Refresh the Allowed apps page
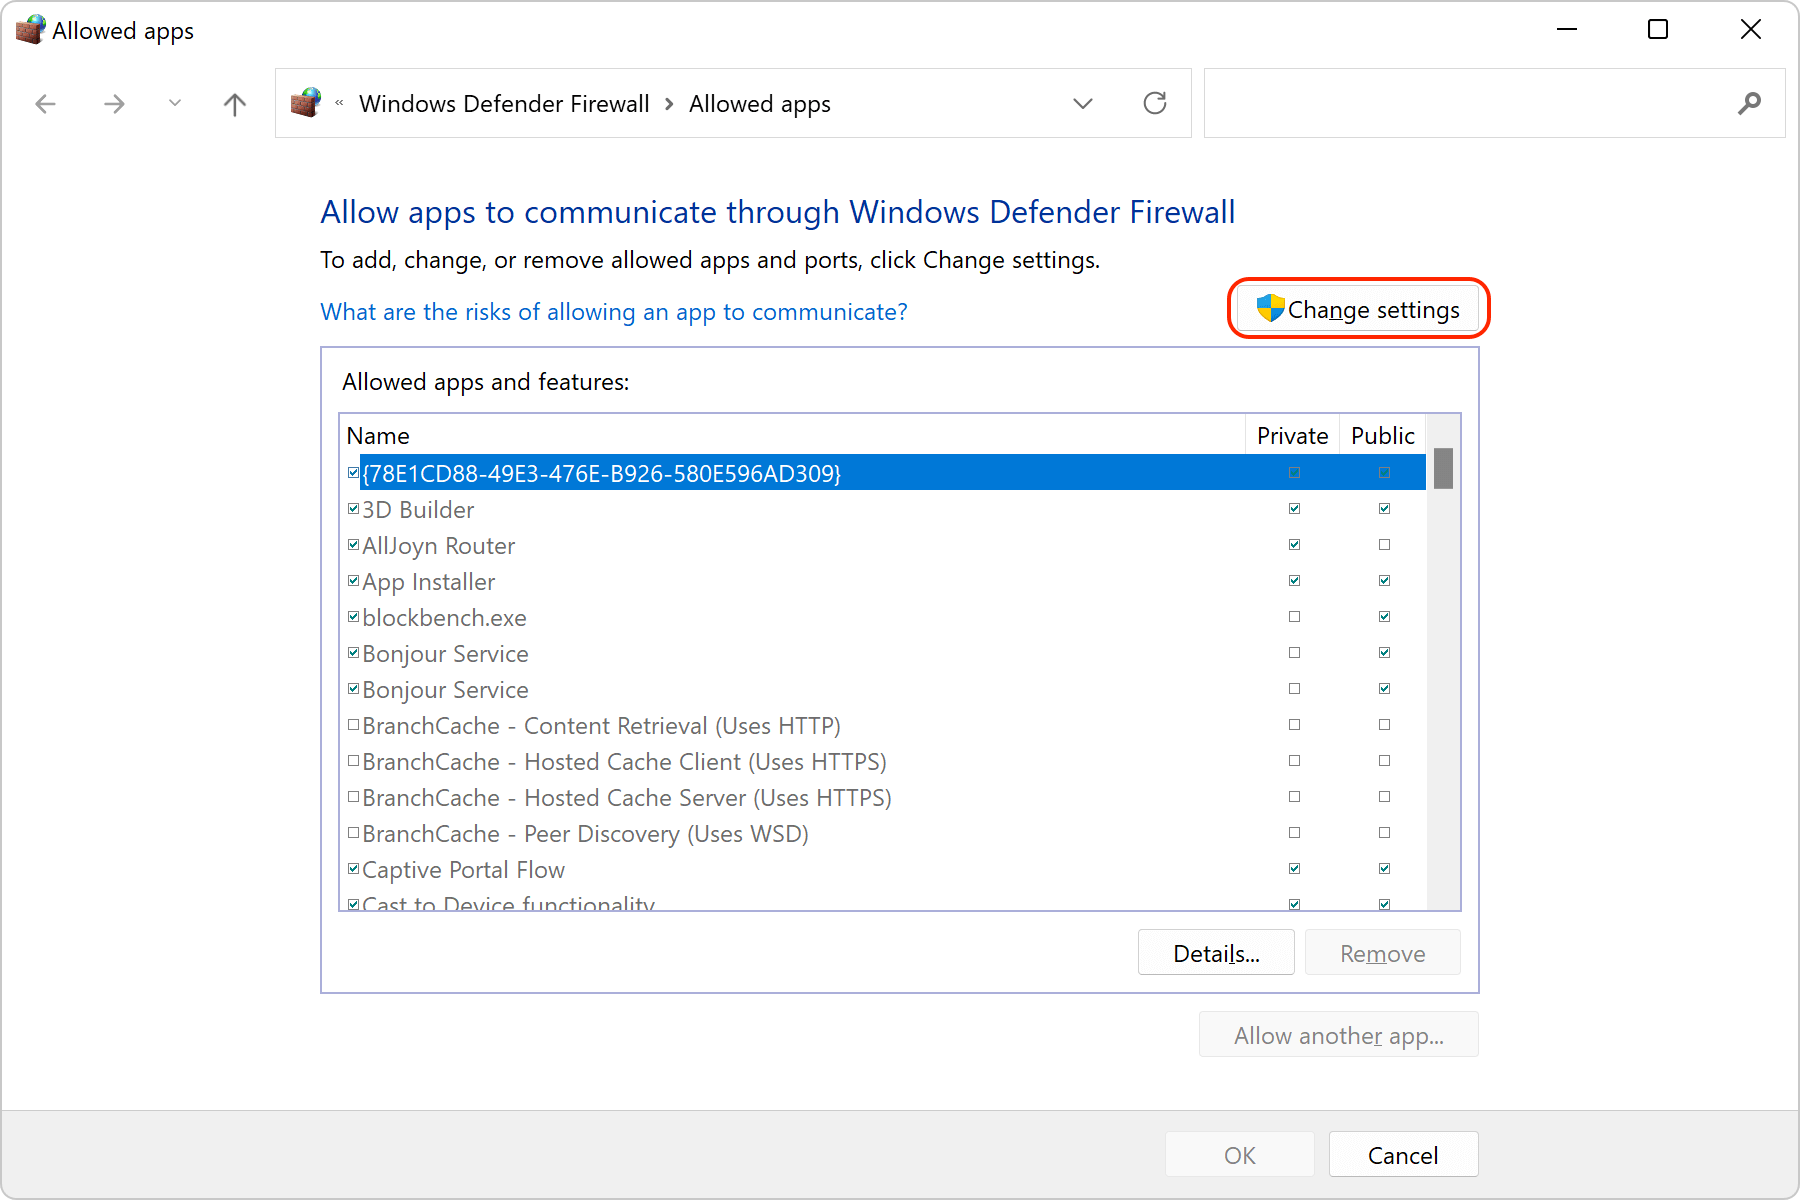Screen dimensions: 1800x1200 [x=1155, y=103]
